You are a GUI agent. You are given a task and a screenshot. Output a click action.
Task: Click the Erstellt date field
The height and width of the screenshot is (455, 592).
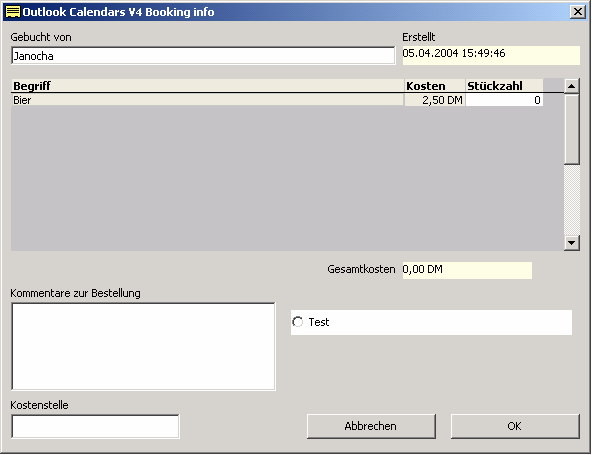491,55
